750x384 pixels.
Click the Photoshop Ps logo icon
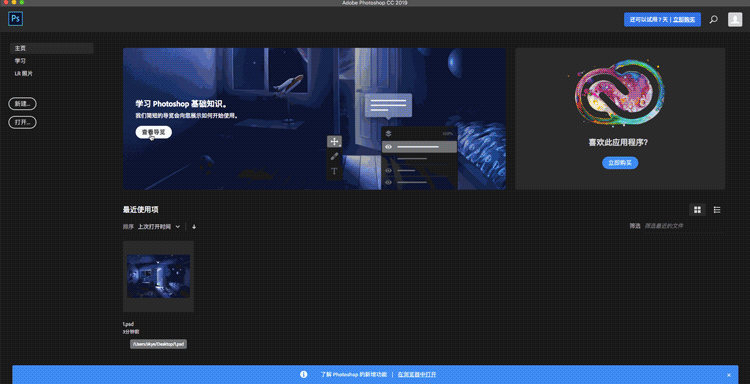16,19
